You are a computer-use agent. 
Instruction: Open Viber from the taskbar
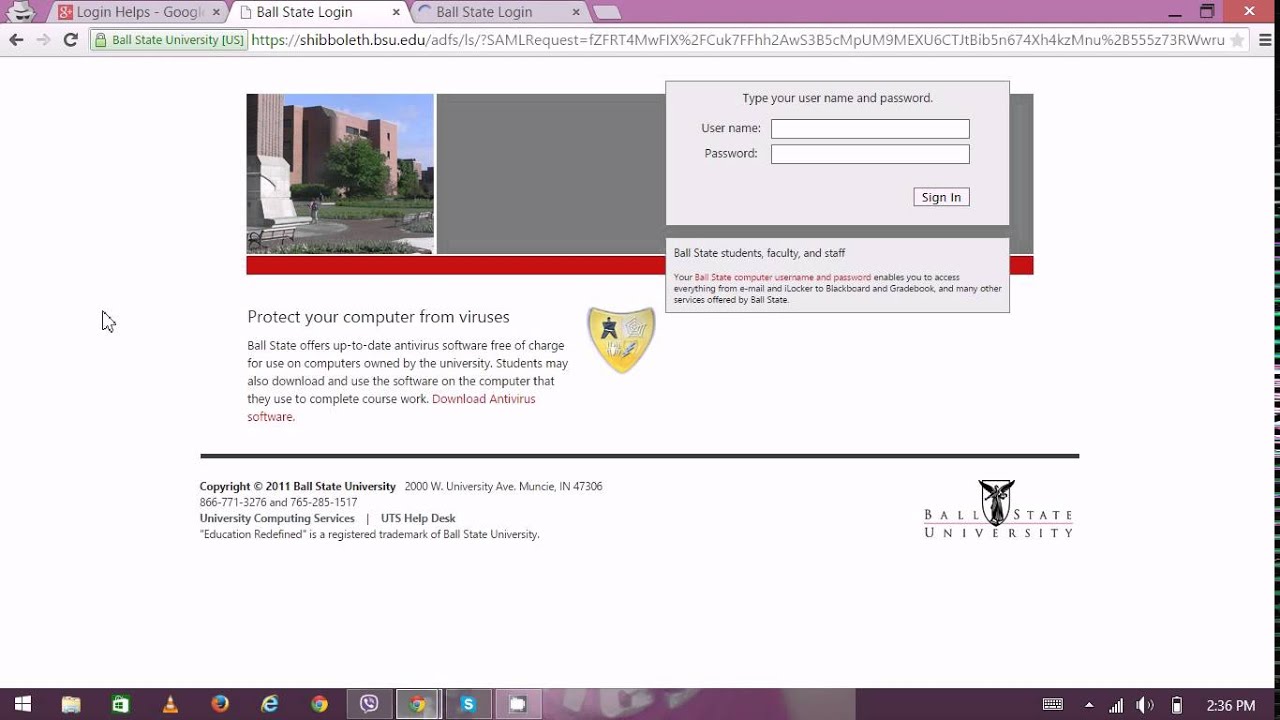369,704
